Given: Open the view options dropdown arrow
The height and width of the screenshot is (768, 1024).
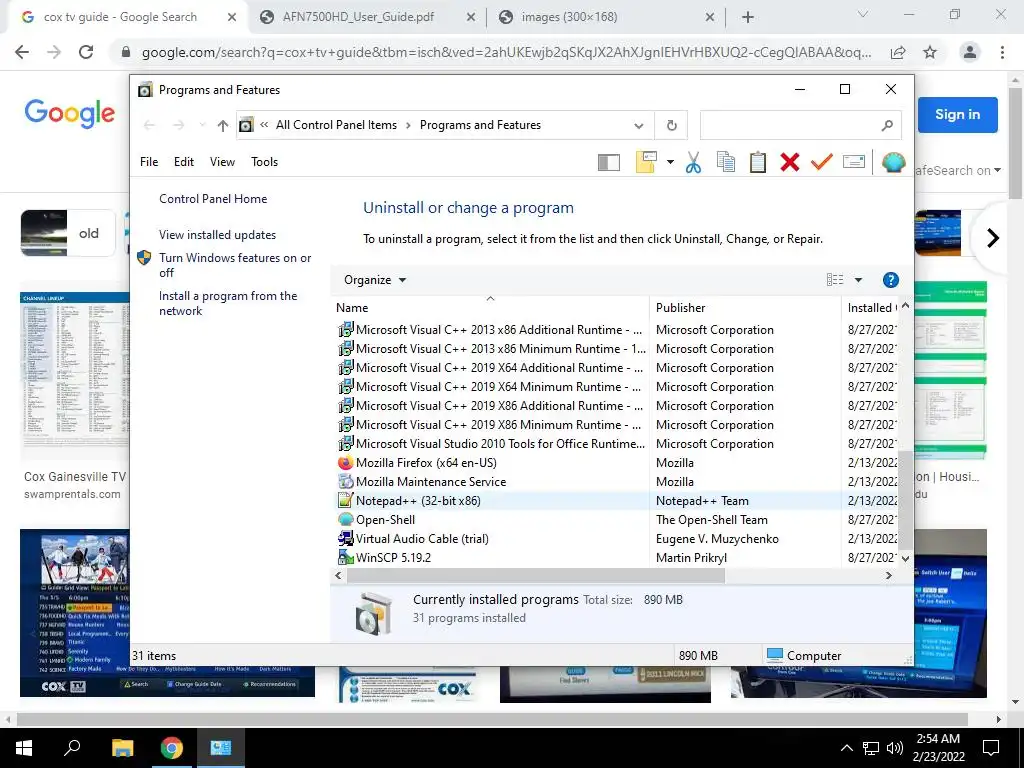Looking at the screenshot, I should coord(858,280).
